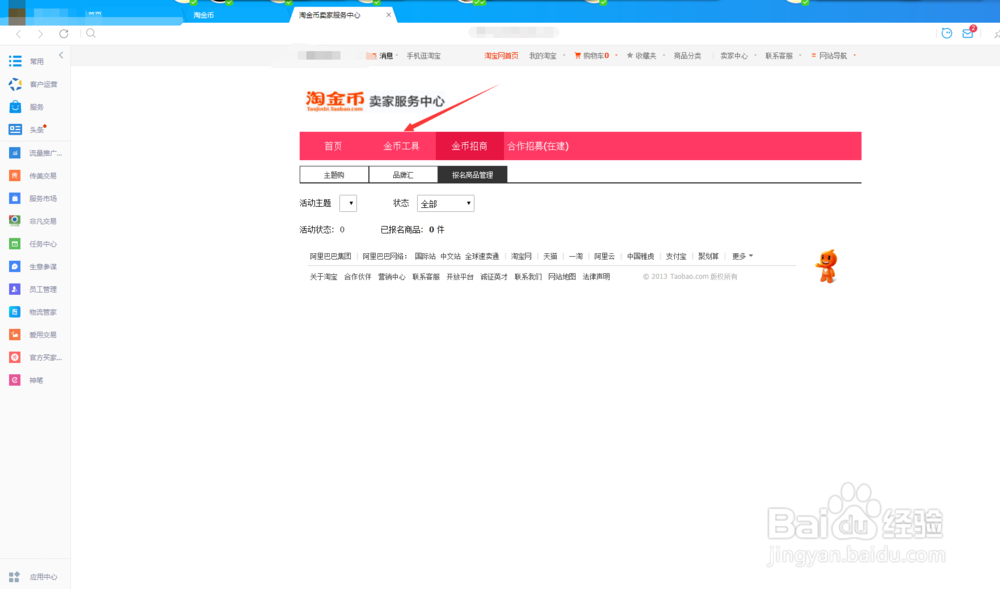Click the 全球速卖通 footer link
Screen dimensions: 1000x589
pyautogui.click(x=482, y=256)
